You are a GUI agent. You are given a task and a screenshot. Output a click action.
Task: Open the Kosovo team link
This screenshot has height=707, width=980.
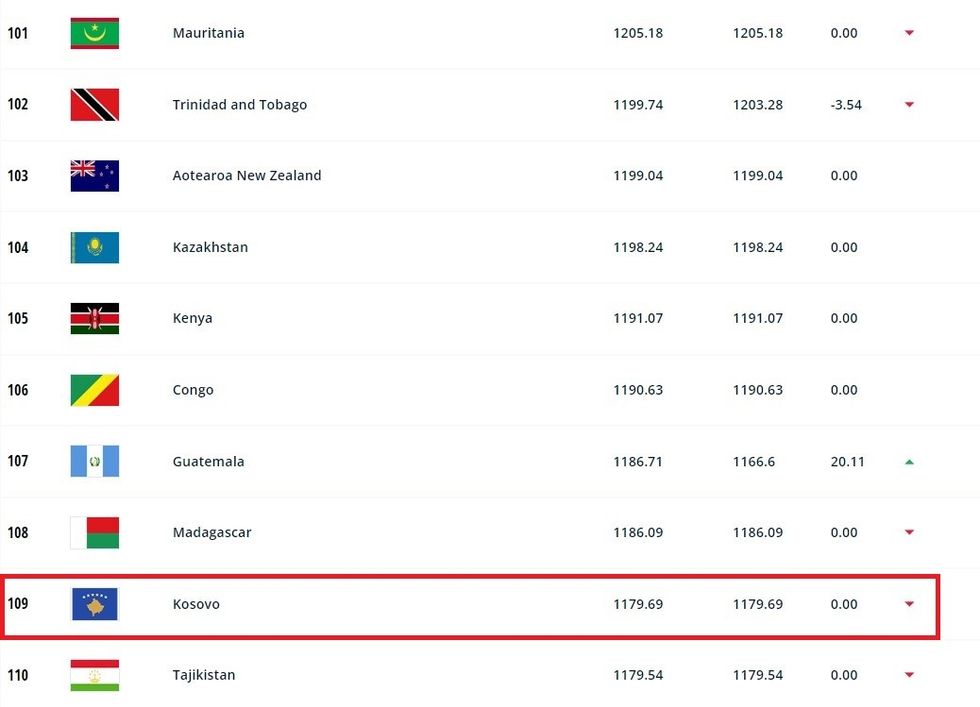click(x=196, y=604)
